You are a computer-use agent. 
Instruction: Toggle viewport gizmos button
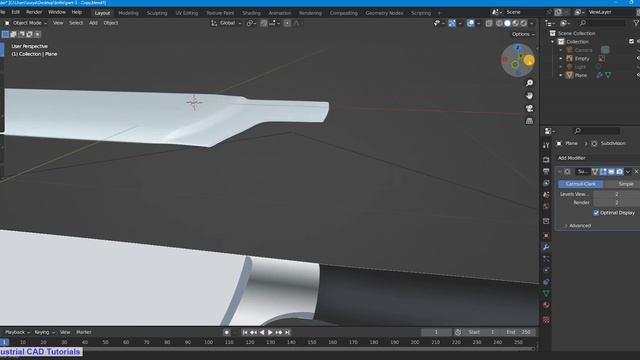point(452,23)
